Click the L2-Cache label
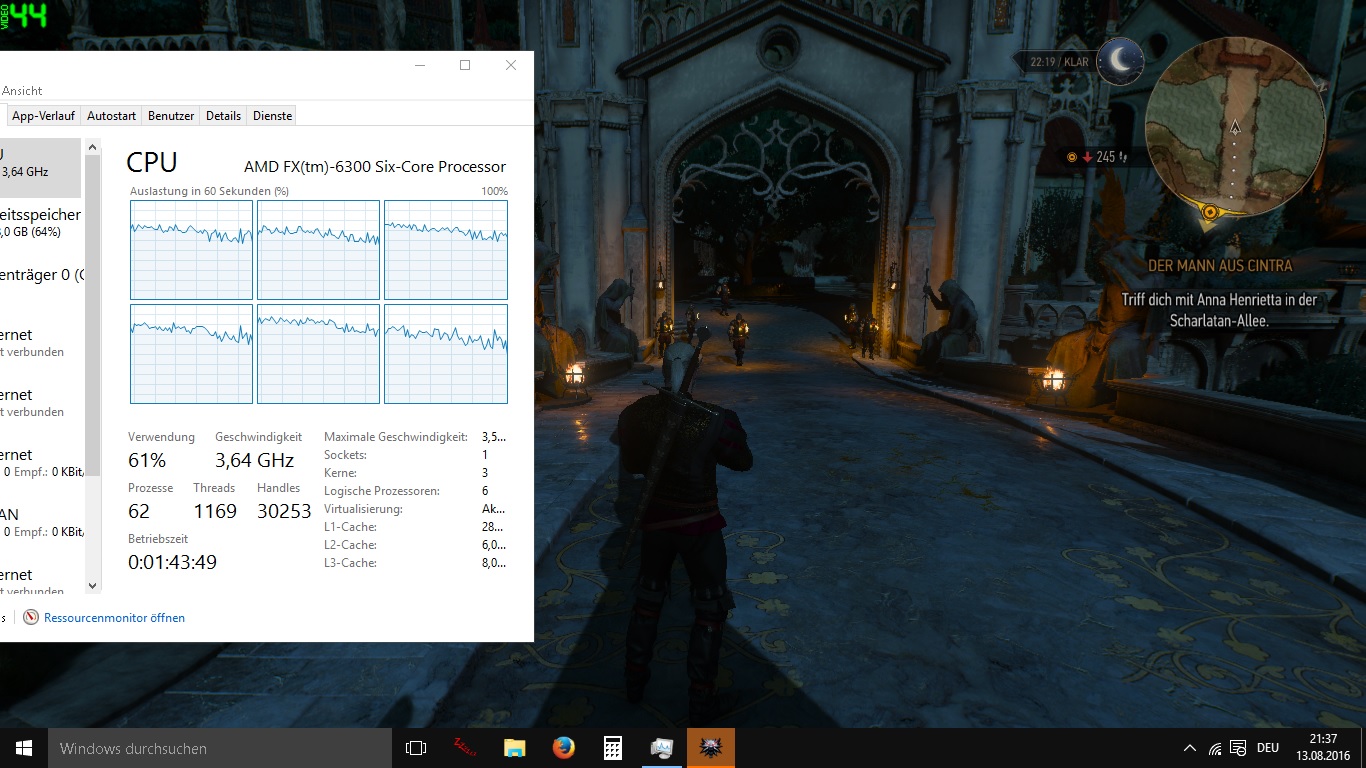Screen dimensions: 1366x768 [x=350, y=545]
